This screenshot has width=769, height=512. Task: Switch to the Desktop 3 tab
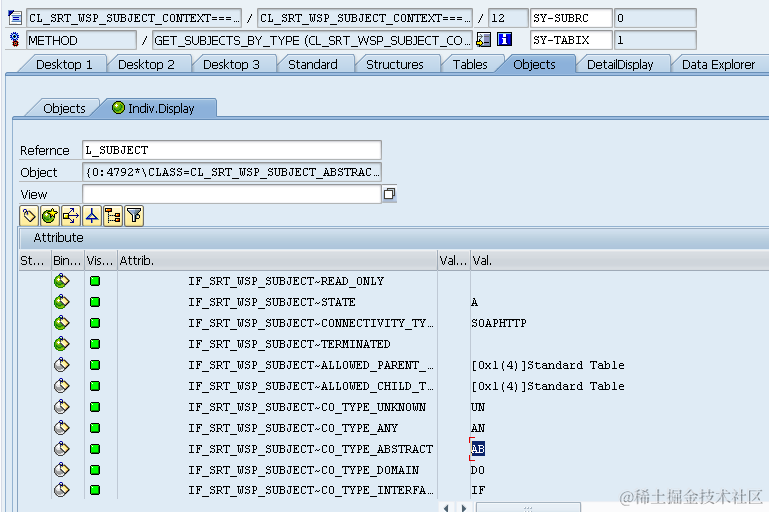click(231, 64)
